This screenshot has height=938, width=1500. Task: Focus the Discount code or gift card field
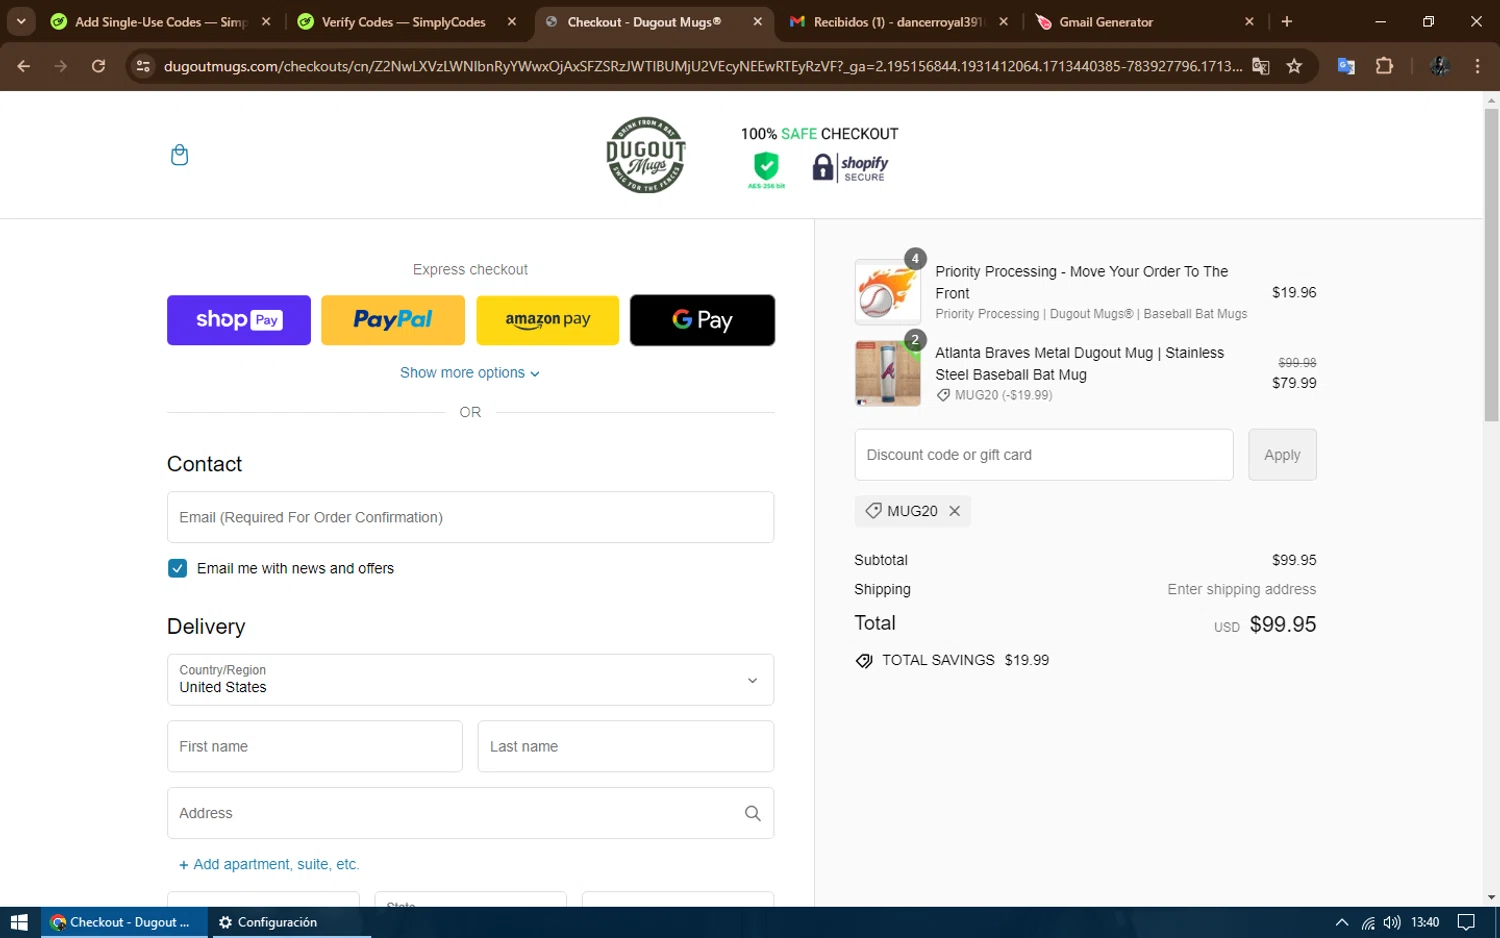[1044, 455]
